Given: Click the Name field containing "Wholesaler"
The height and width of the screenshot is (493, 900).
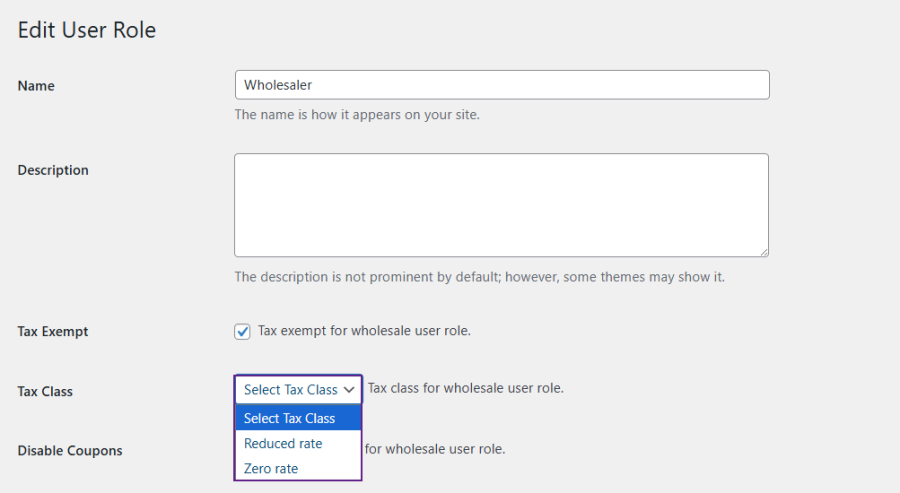Looking at the screenshot, I should (501, 85).
